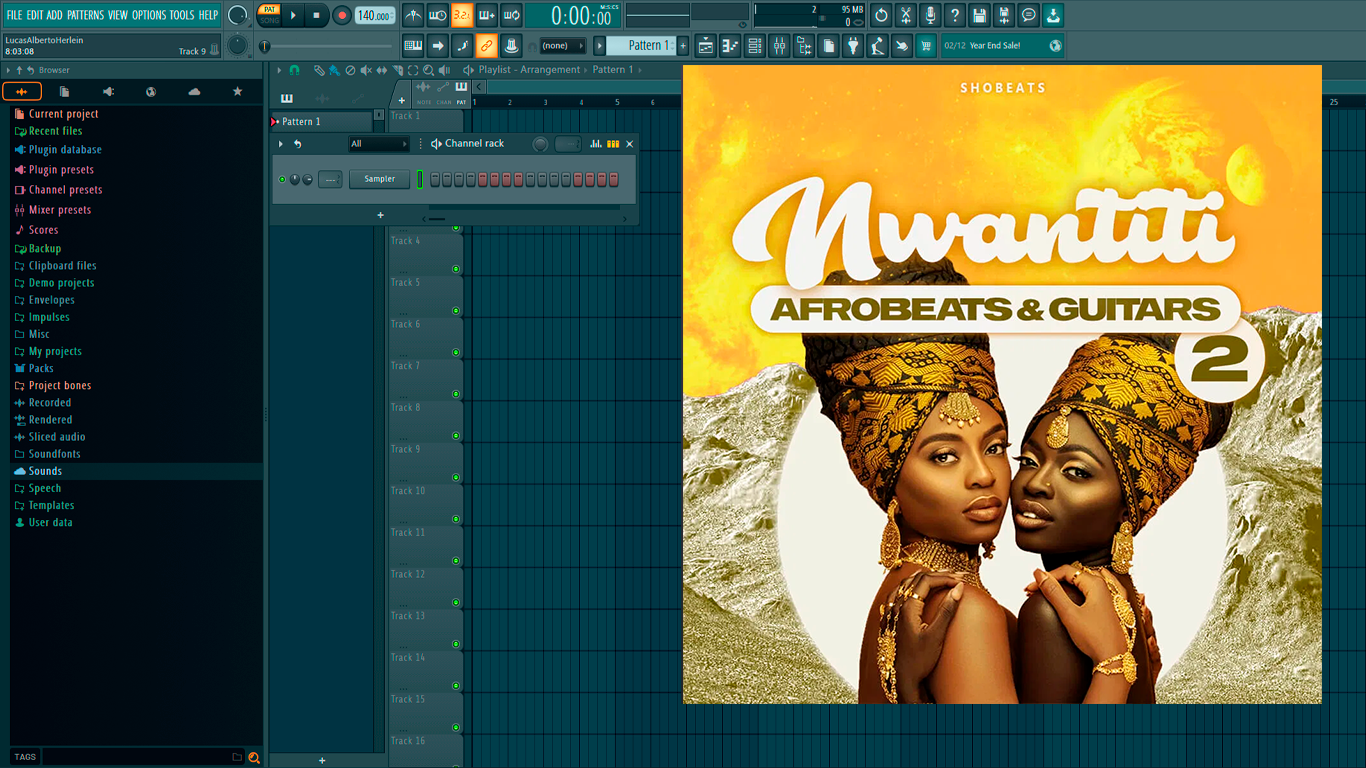Click the save project floppy disk icon
The width and height of the screenshot is (1366, 768).
click(979, 15)
